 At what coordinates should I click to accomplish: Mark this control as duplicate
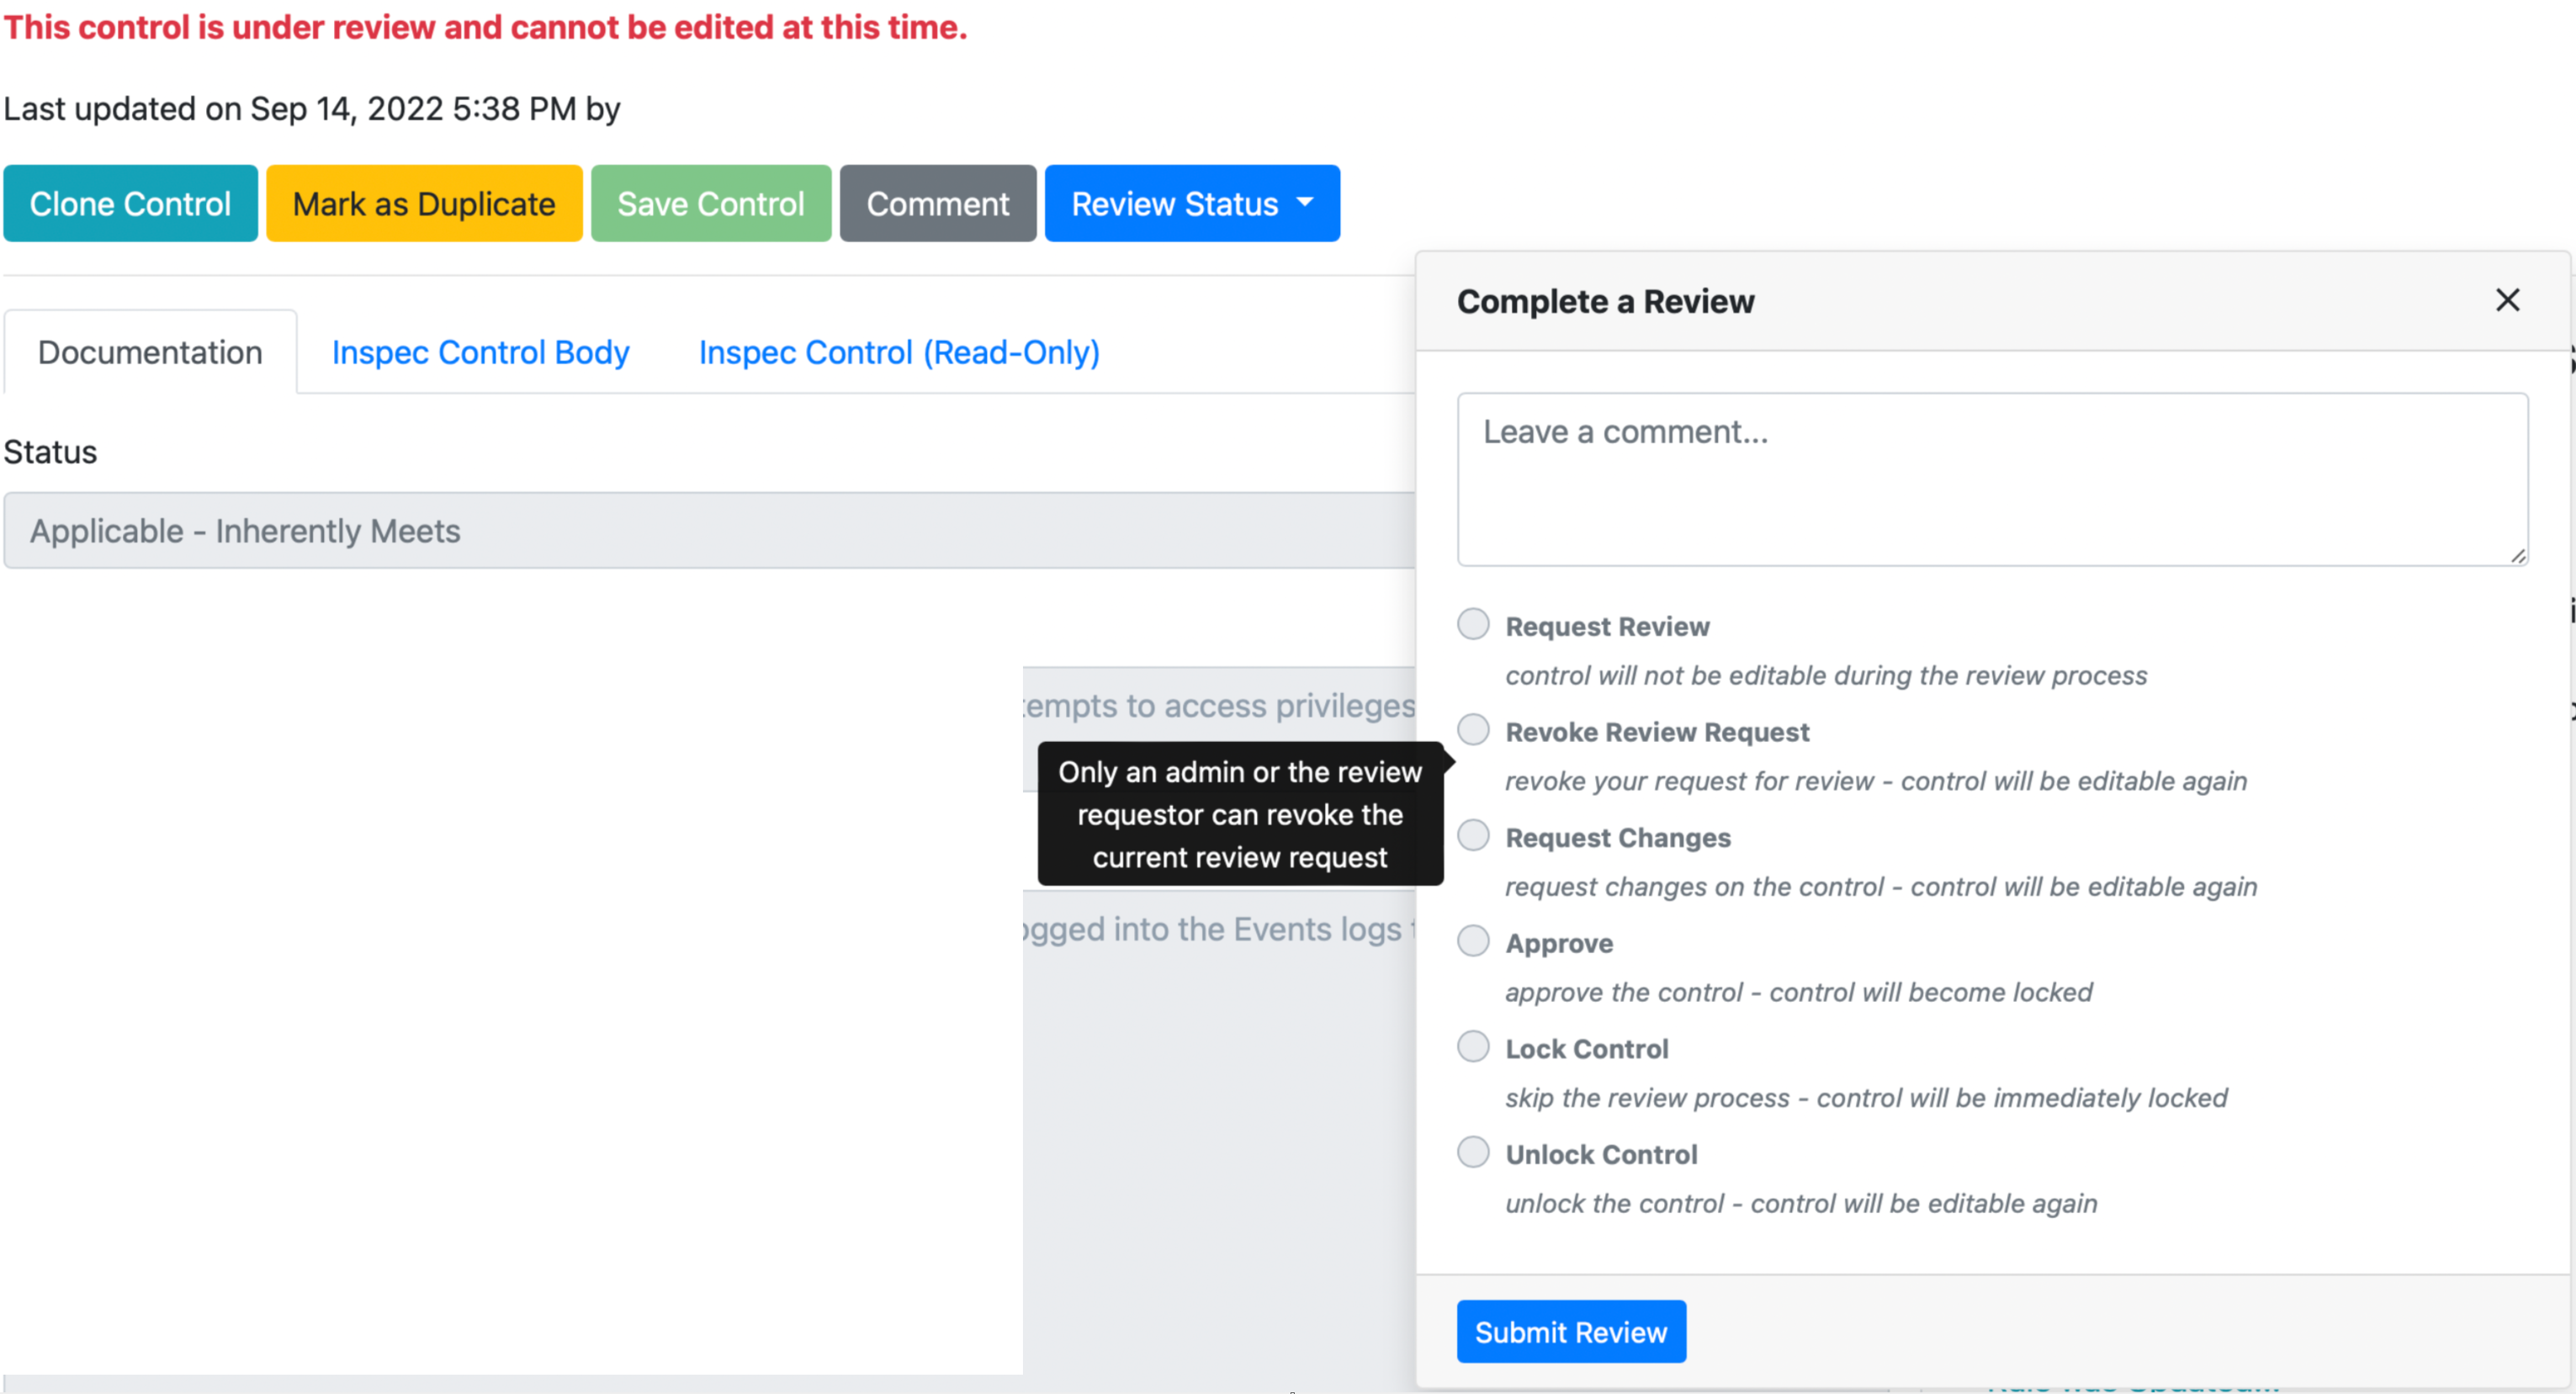pyautogui.click(x=424, y=203)
